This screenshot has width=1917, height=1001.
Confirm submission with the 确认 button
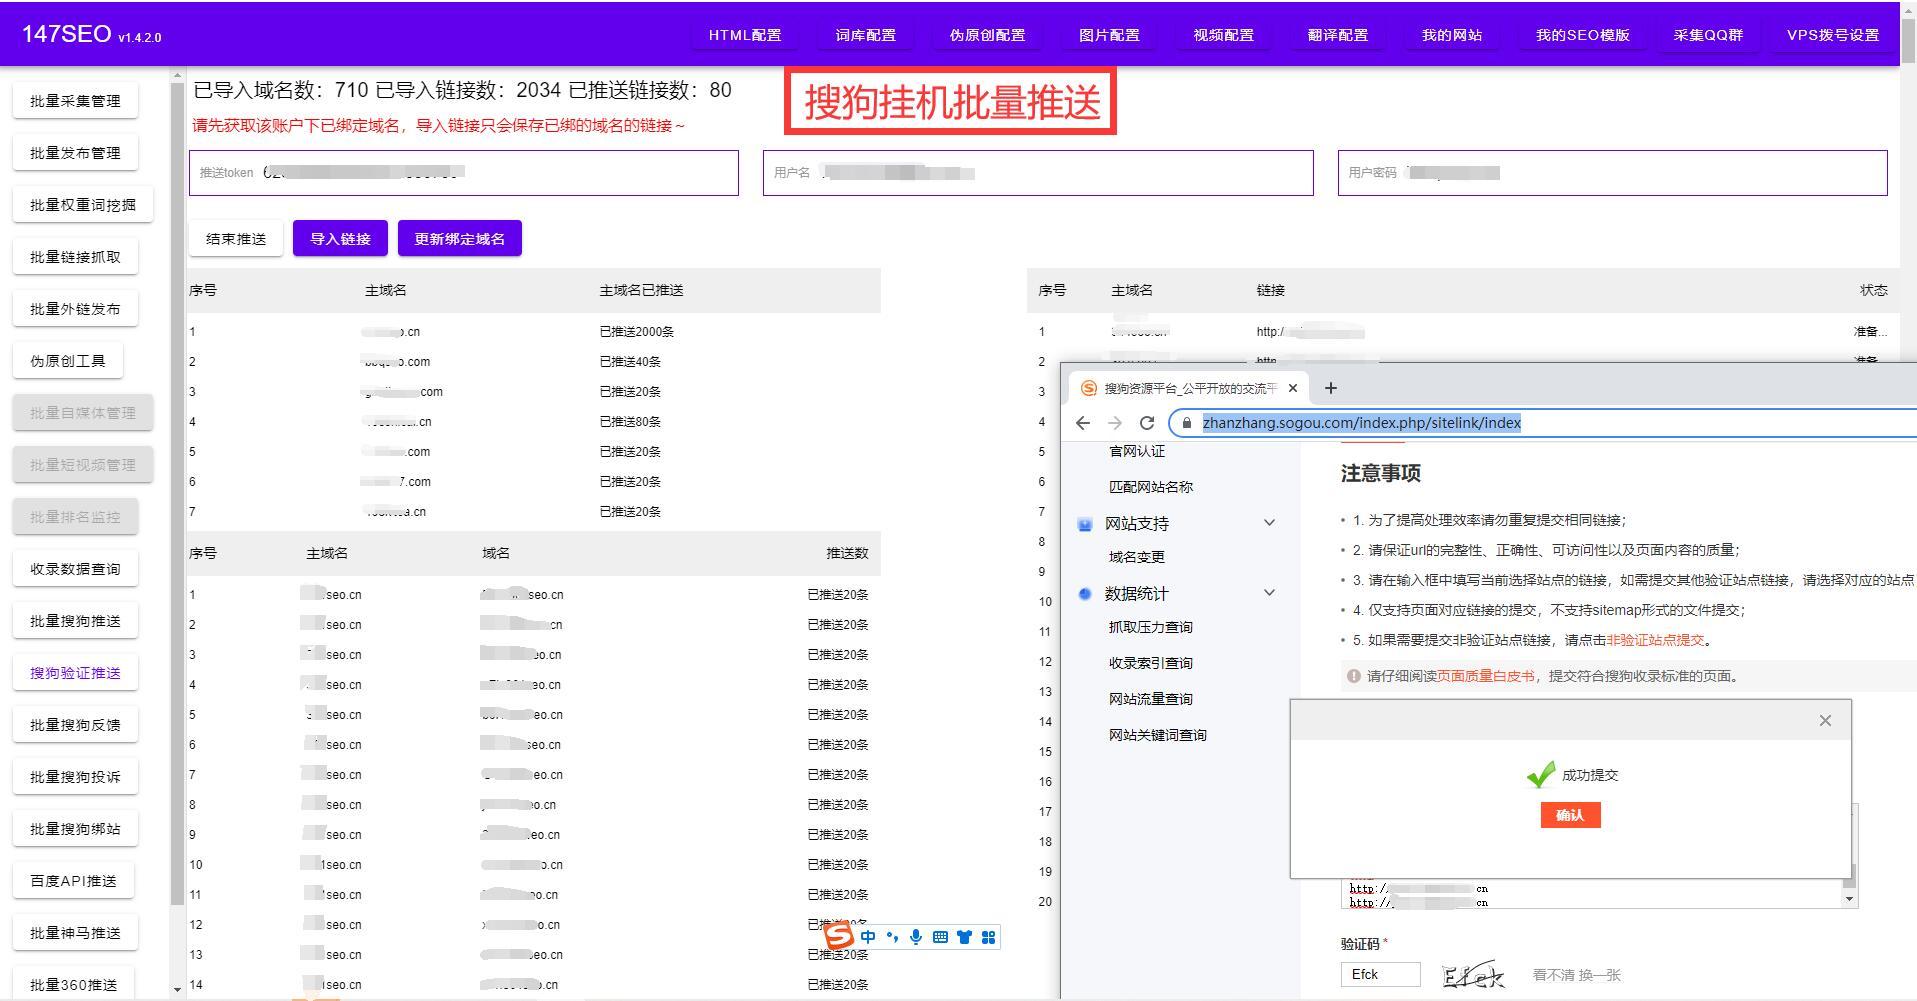pyautogui.click(x=1570, y=816)
